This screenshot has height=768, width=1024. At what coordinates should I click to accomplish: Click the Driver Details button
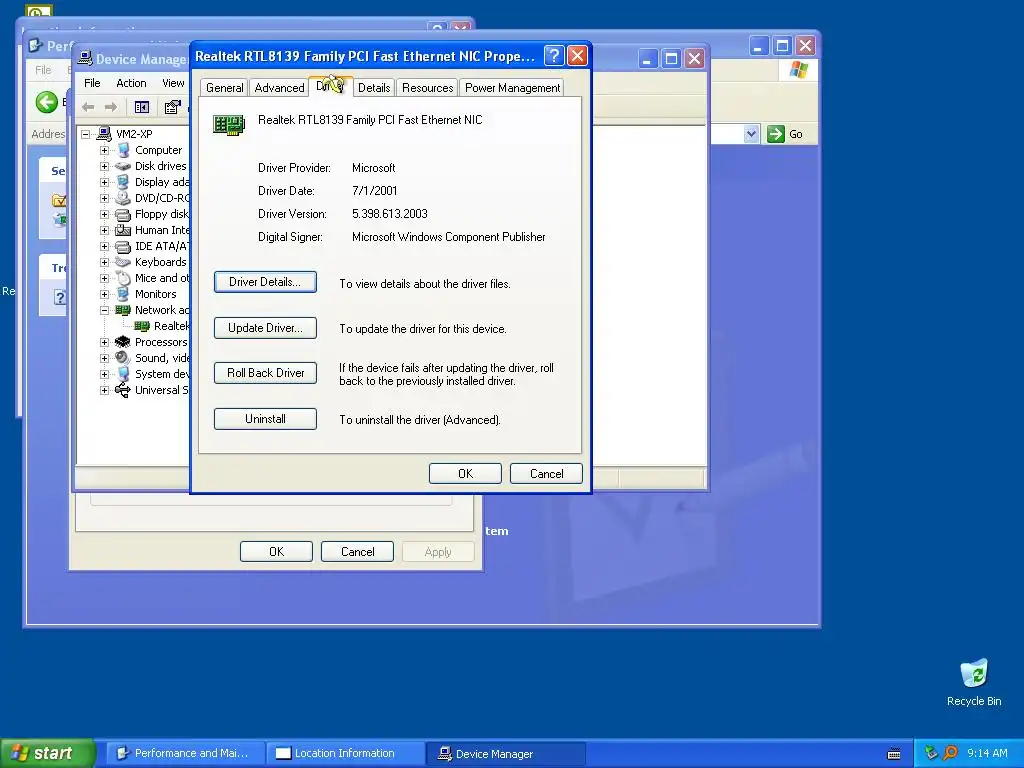coord(265,282)
